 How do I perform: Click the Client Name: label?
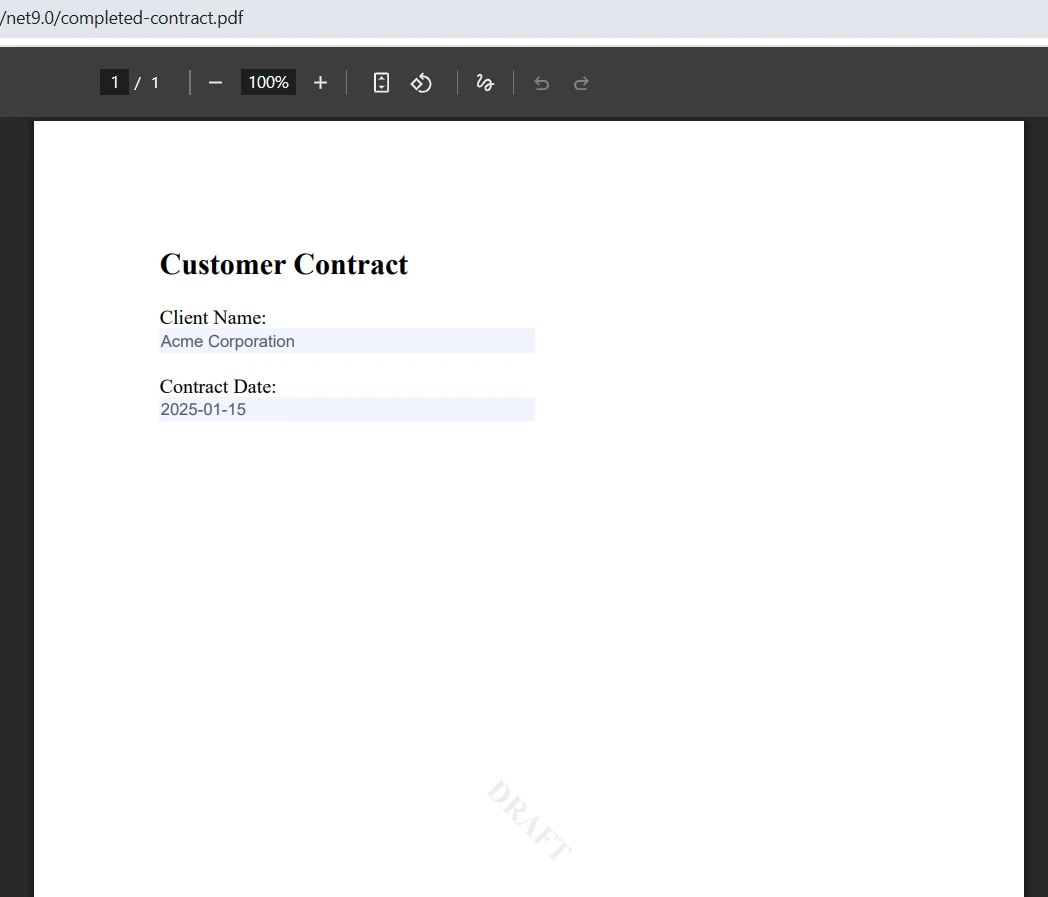click(x=213, y=317)
